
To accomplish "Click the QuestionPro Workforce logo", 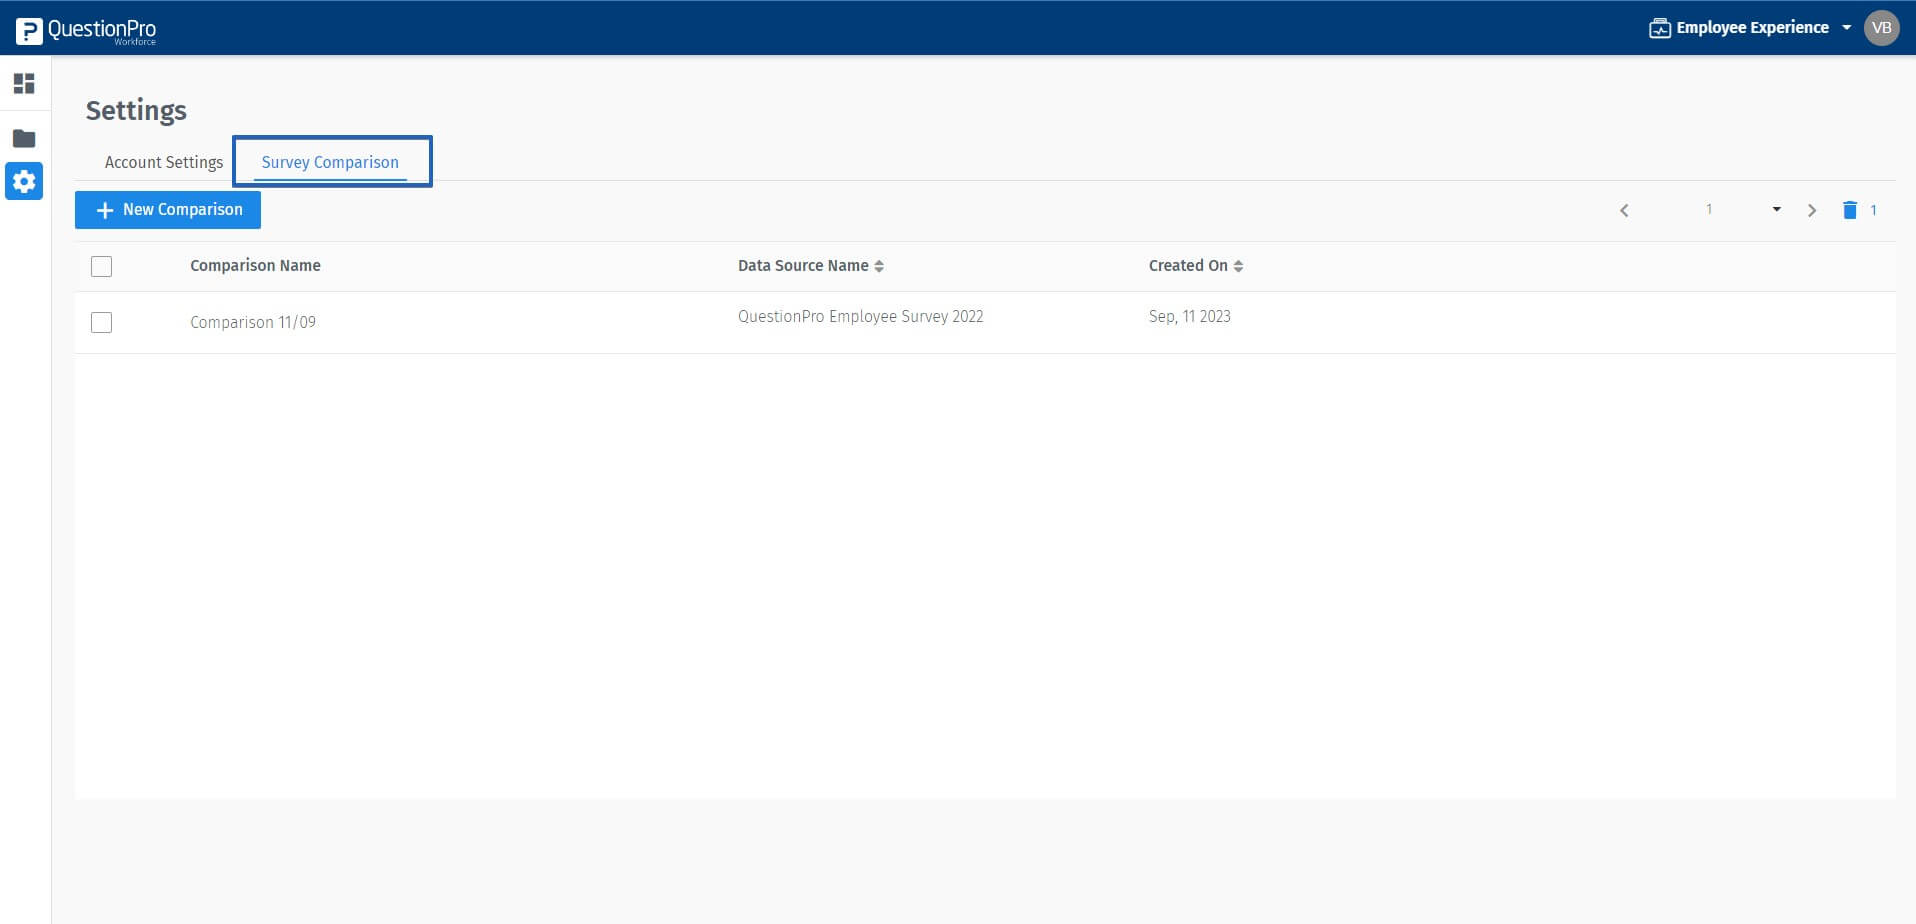I will 85,29.
